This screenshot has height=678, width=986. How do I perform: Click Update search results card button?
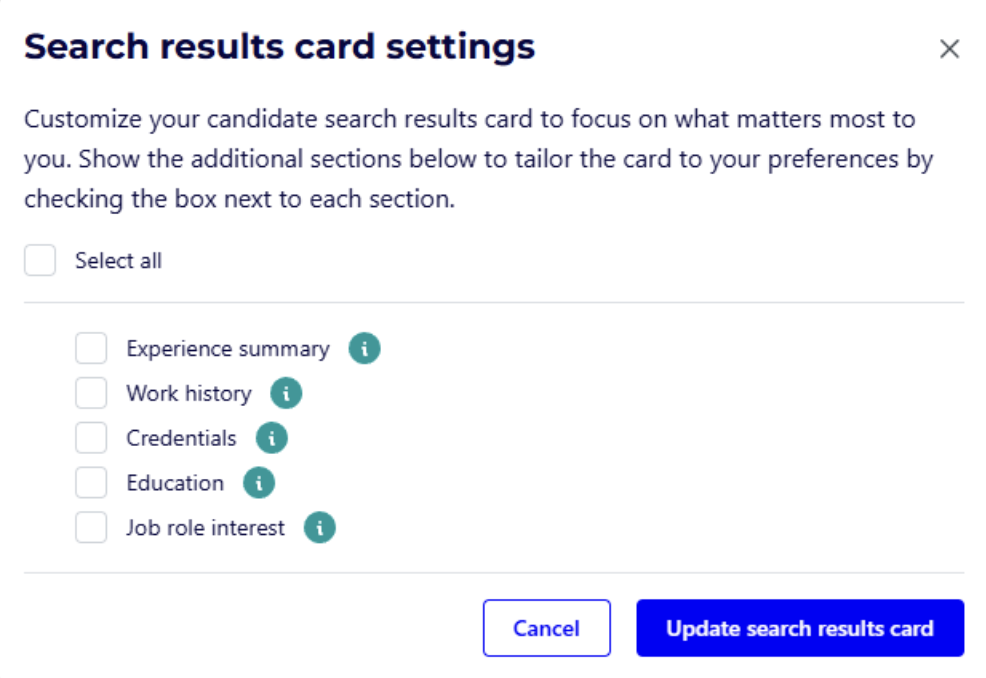[x=800, y=628]
